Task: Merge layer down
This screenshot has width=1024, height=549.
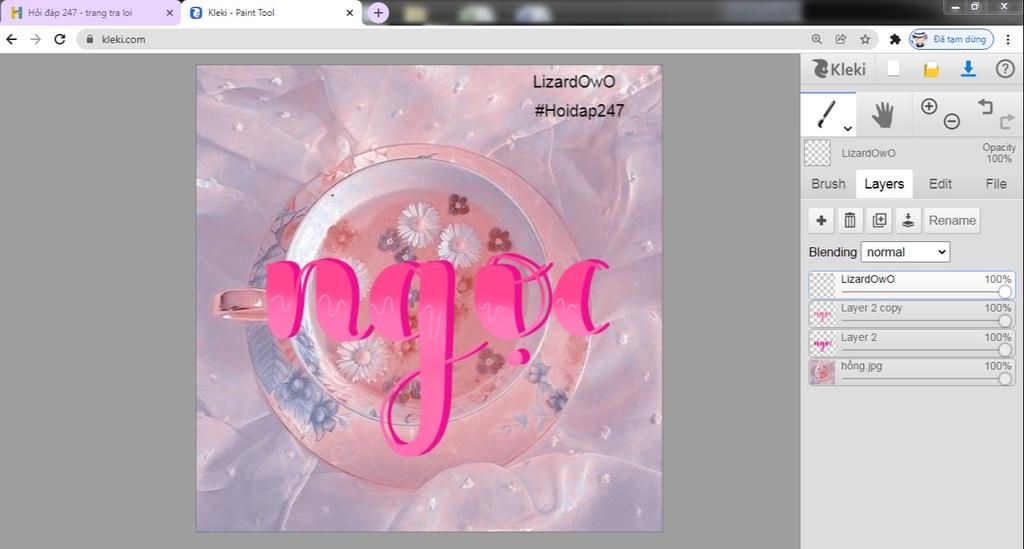Action: 908,221
